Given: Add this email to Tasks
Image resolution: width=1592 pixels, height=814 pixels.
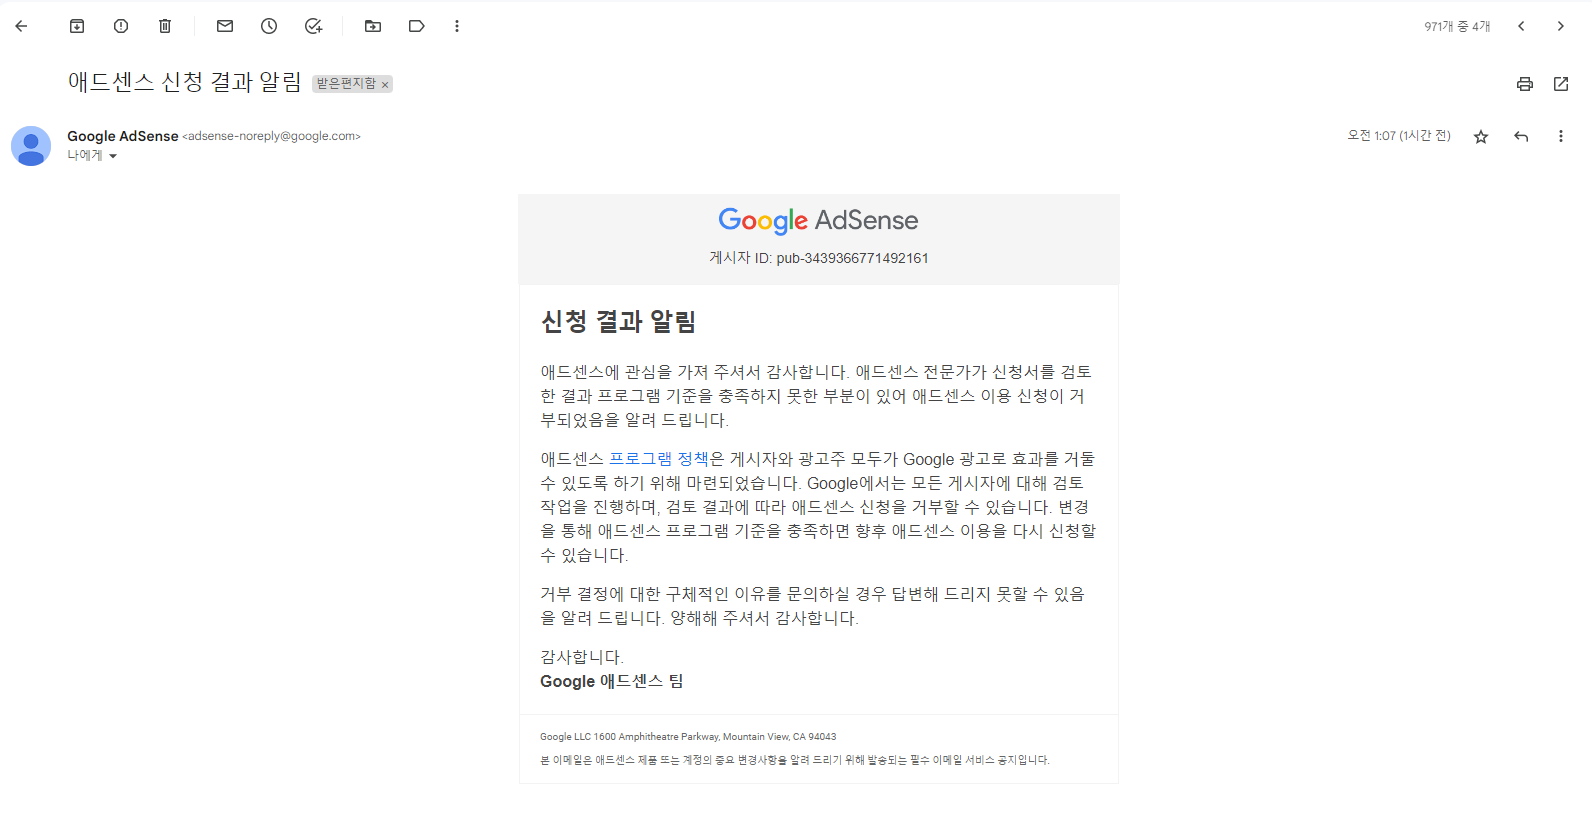Looking at the screenshot, I should 313,26.
